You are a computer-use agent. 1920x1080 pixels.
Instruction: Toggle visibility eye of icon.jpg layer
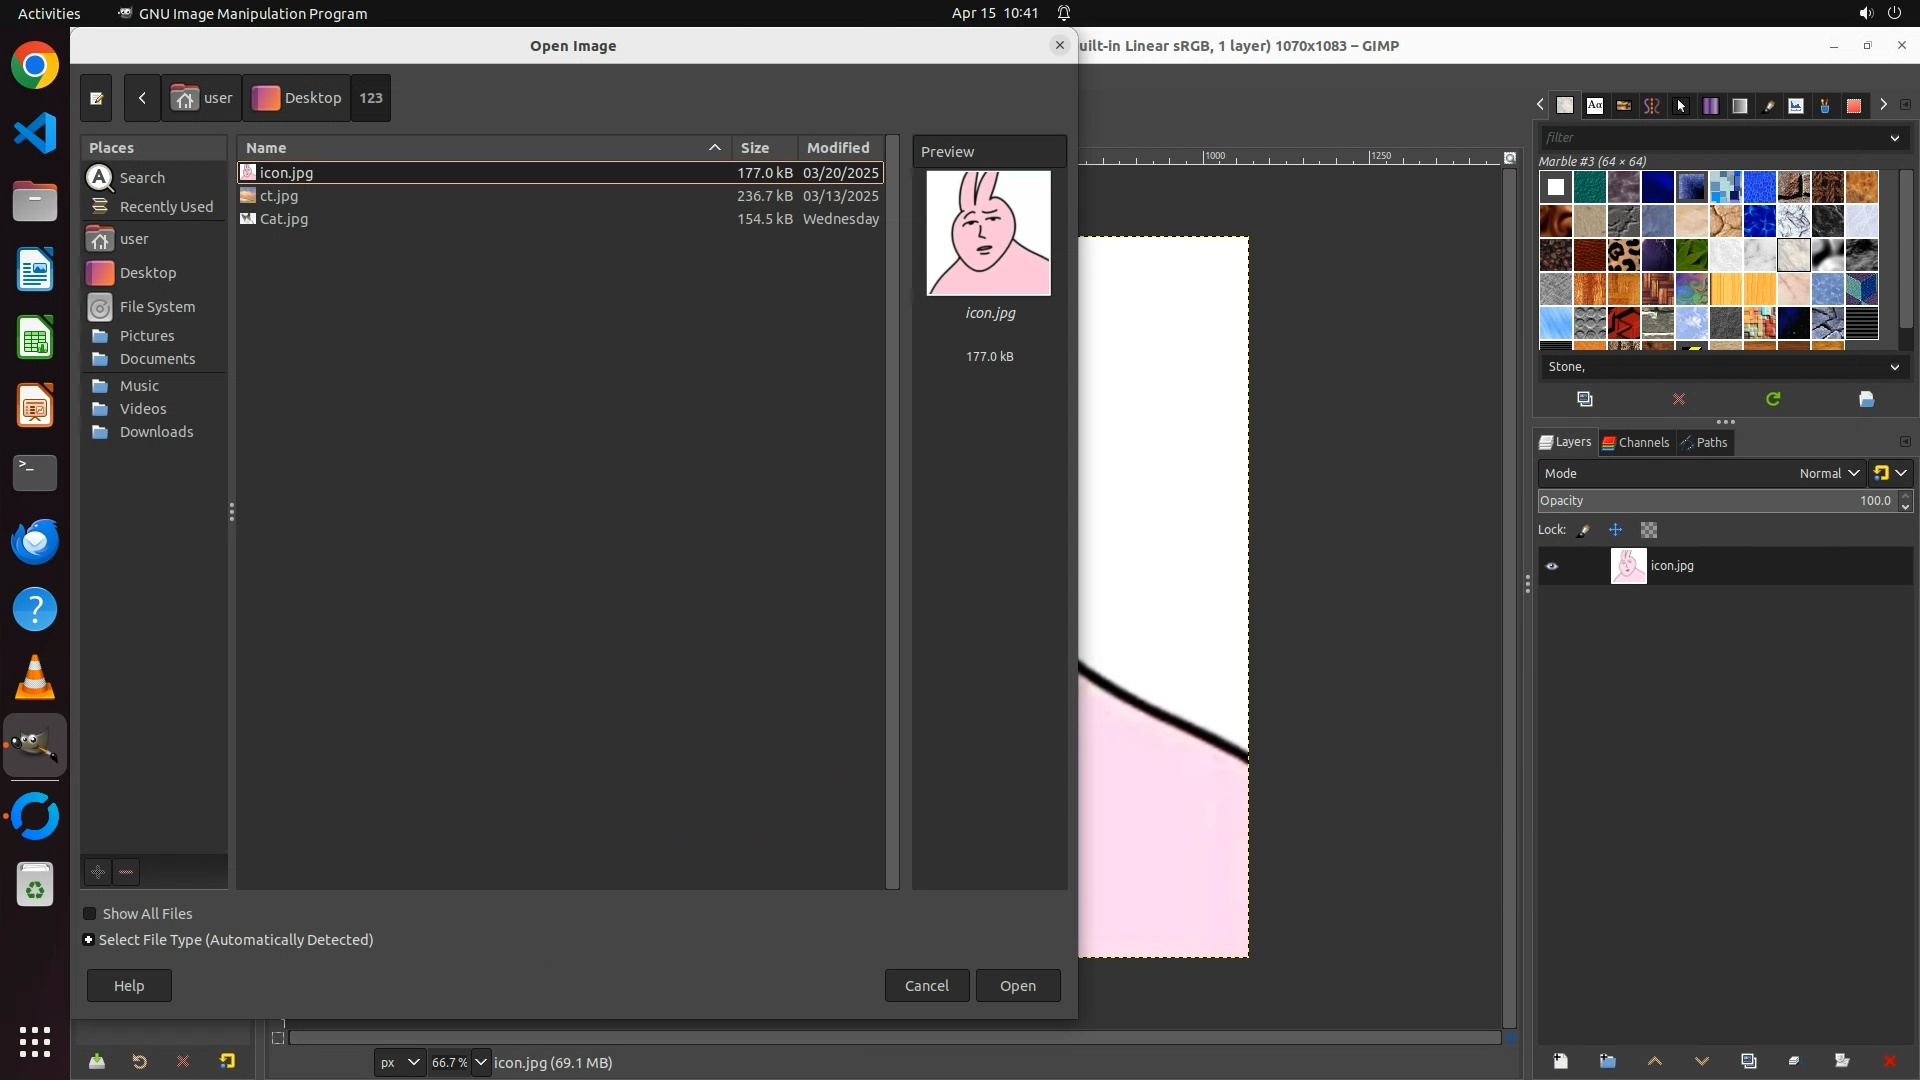tap(1552, 566)
